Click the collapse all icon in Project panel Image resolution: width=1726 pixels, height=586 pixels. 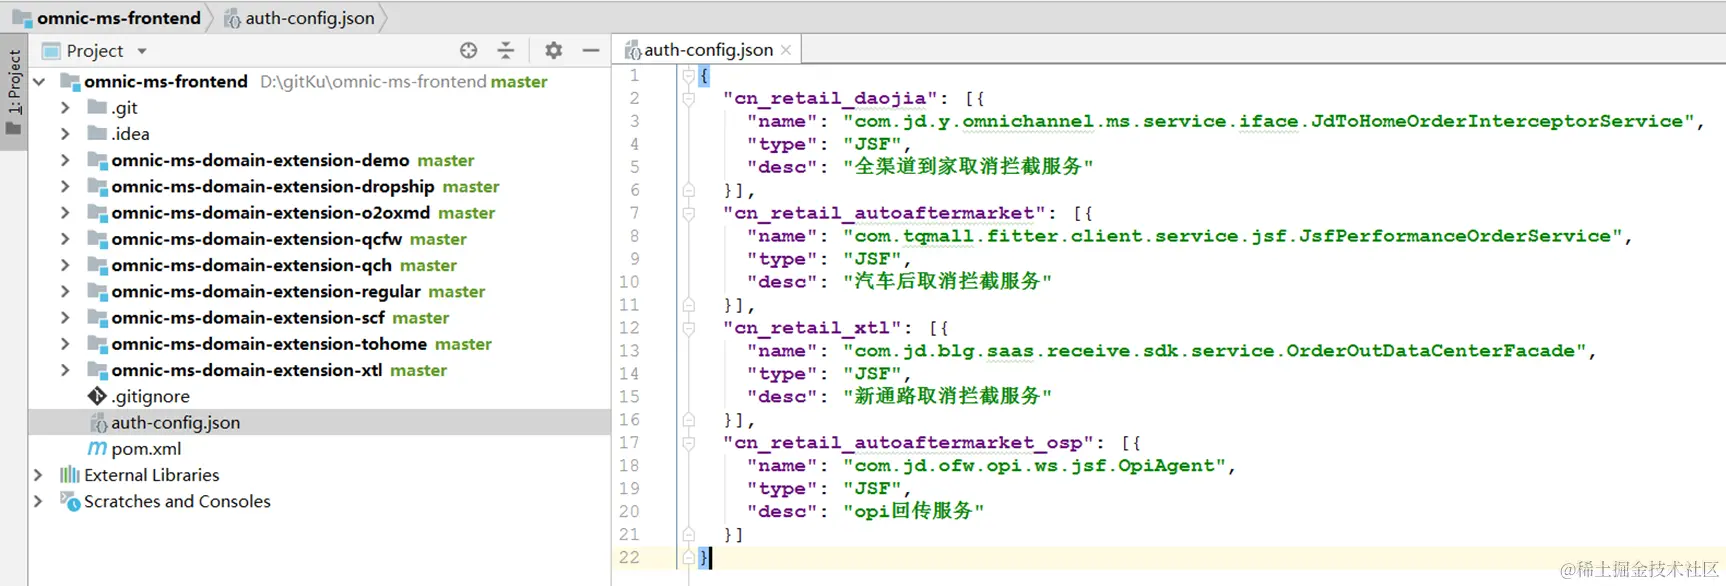point(506,50)
